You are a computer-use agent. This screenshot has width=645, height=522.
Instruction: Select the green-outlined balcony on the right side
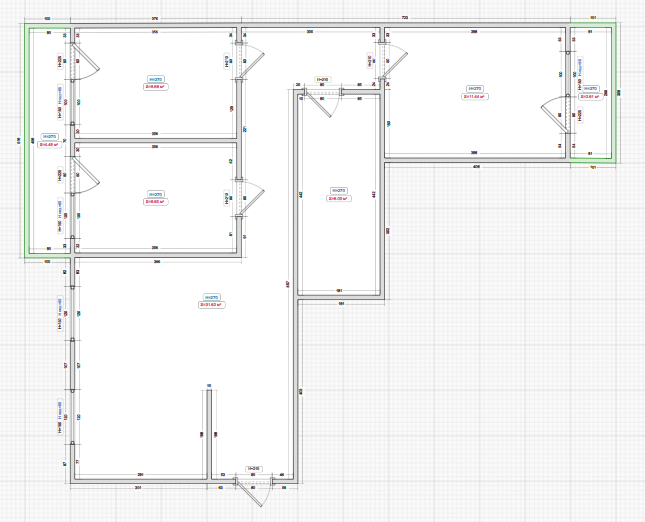593,93
